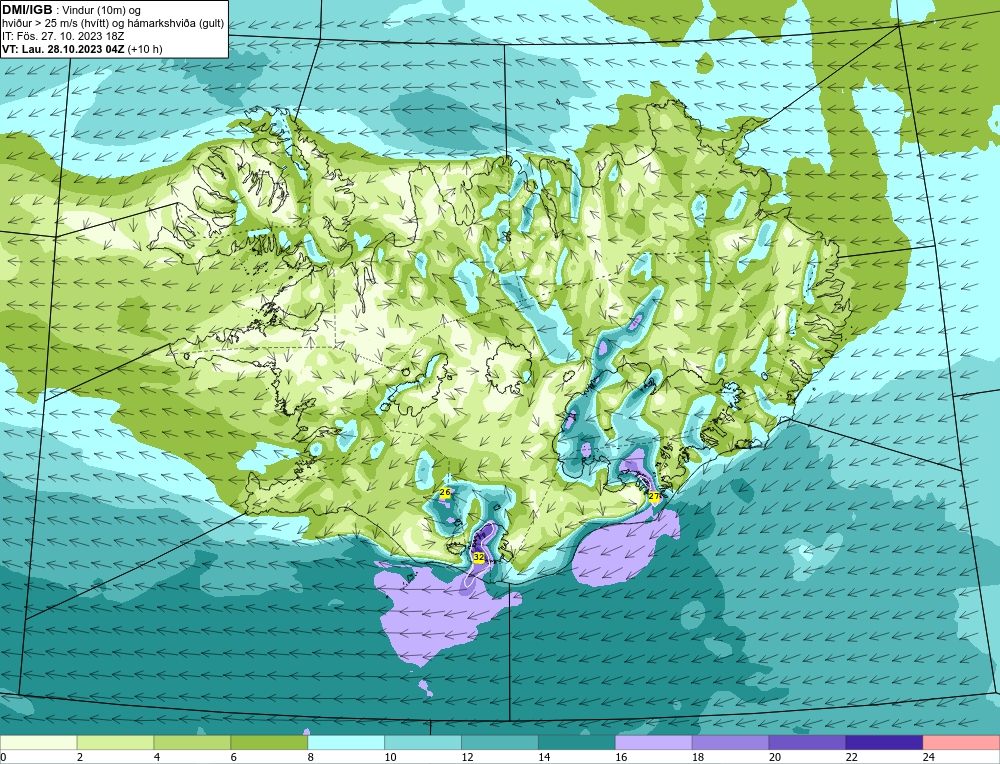Click the 22–24 m/s dark indigo legend swatch
The width and height of the screenshot is (1000, 764).
[884, 743]
